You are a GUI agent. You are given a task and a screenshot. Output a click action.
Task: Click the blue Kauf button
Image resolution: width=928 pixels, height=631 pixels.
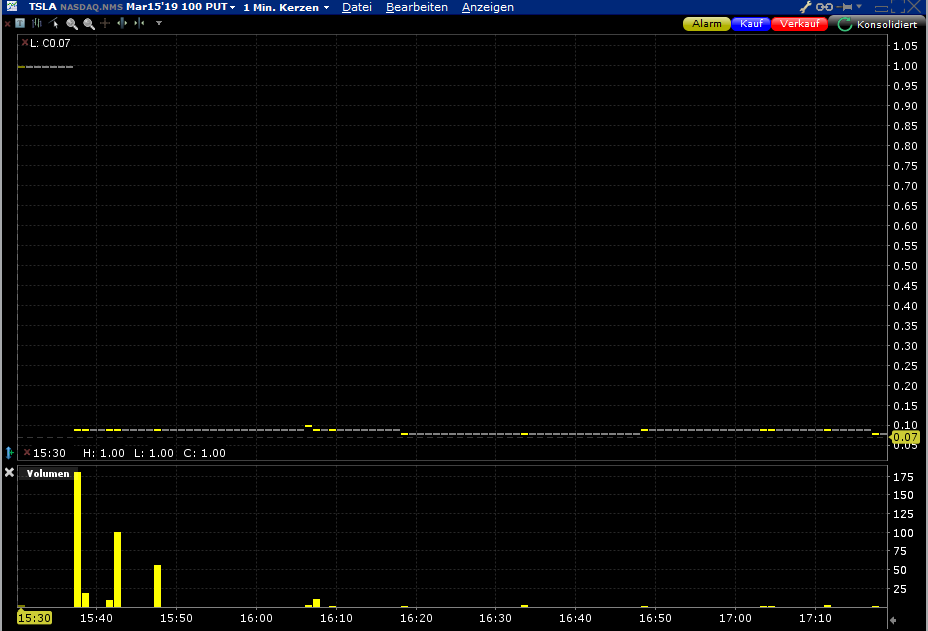coord(751,23)
